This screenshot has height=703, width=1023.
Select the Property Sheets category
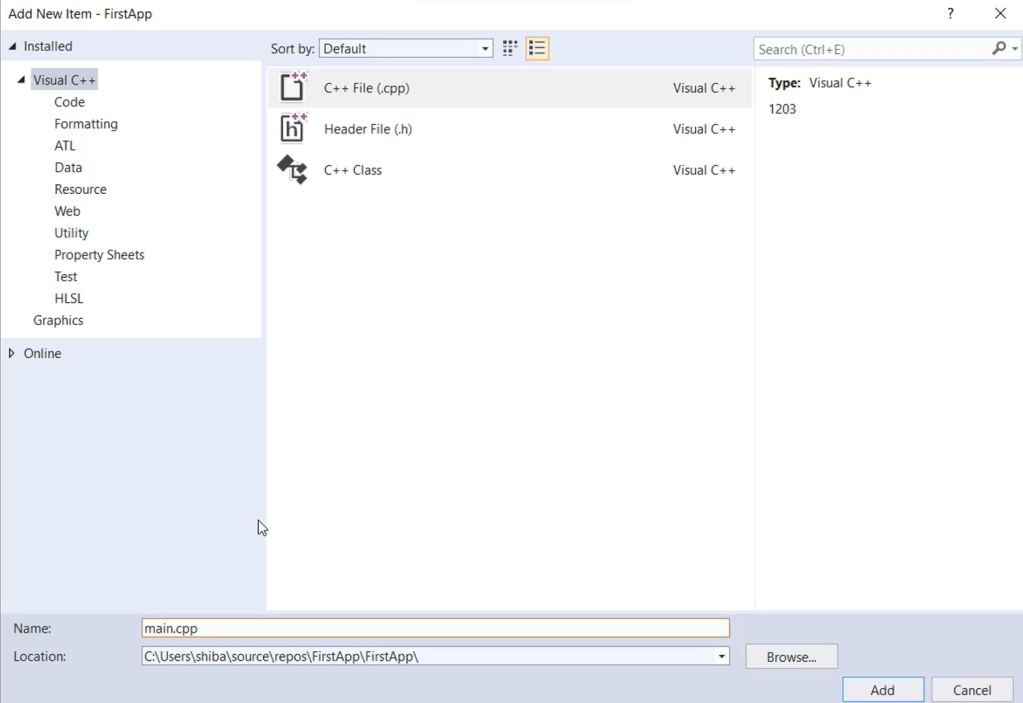click(99, 255)
